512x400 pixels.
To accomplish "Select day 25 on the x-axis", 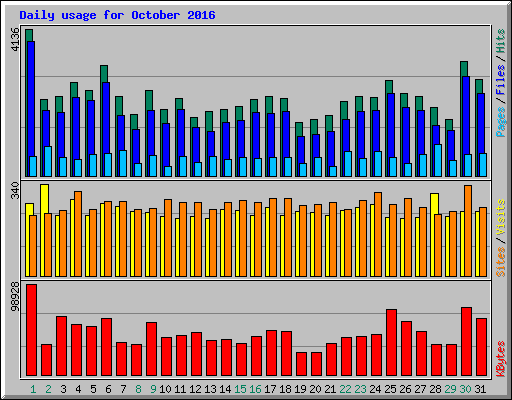I will coord(390,389).
